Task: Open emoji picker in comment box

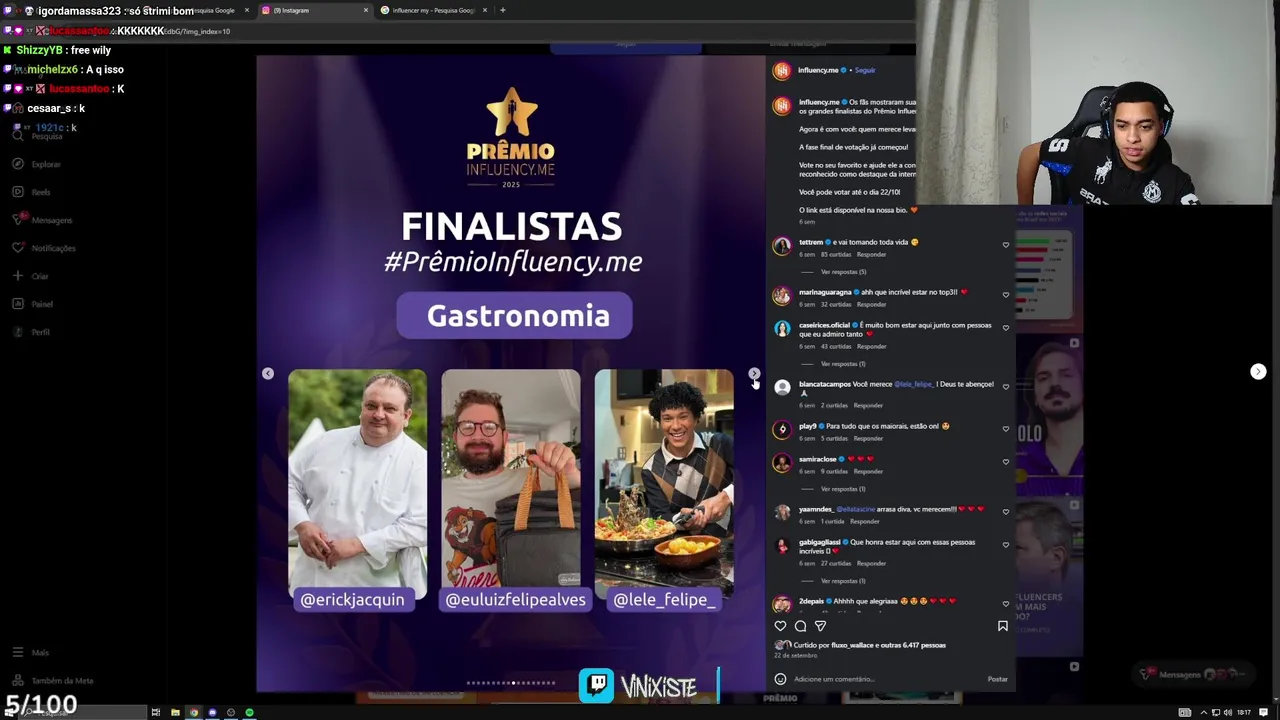Action: [x=780, y=679]
